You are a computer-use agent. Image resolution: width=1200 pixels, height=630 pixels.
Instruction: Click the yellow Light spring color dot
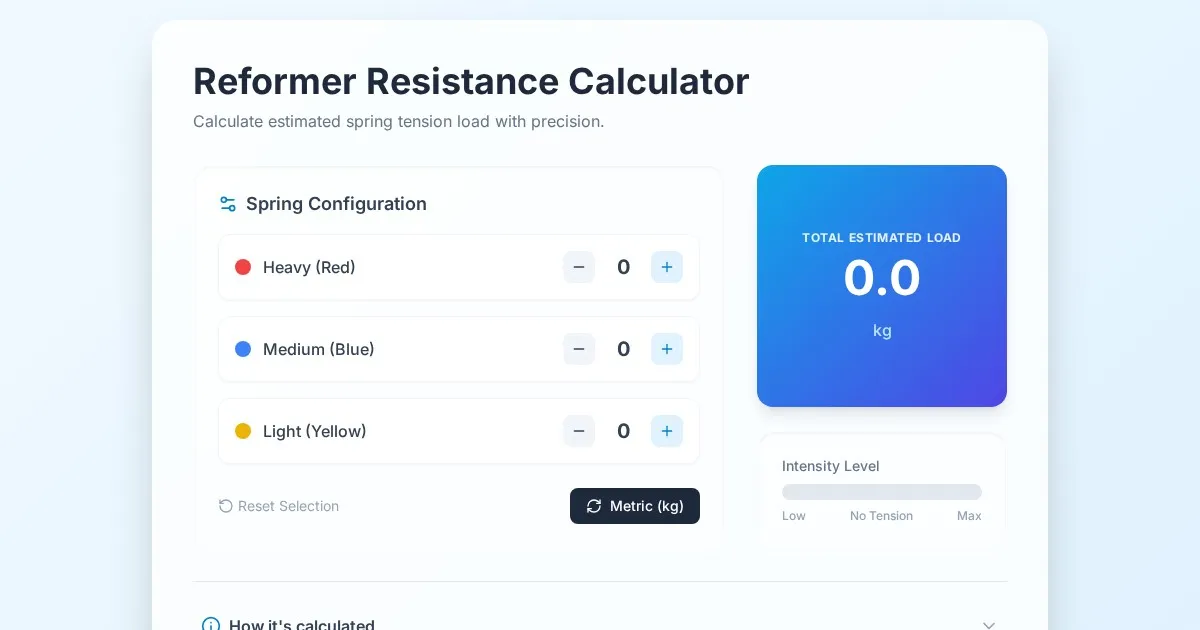point(243,431)
